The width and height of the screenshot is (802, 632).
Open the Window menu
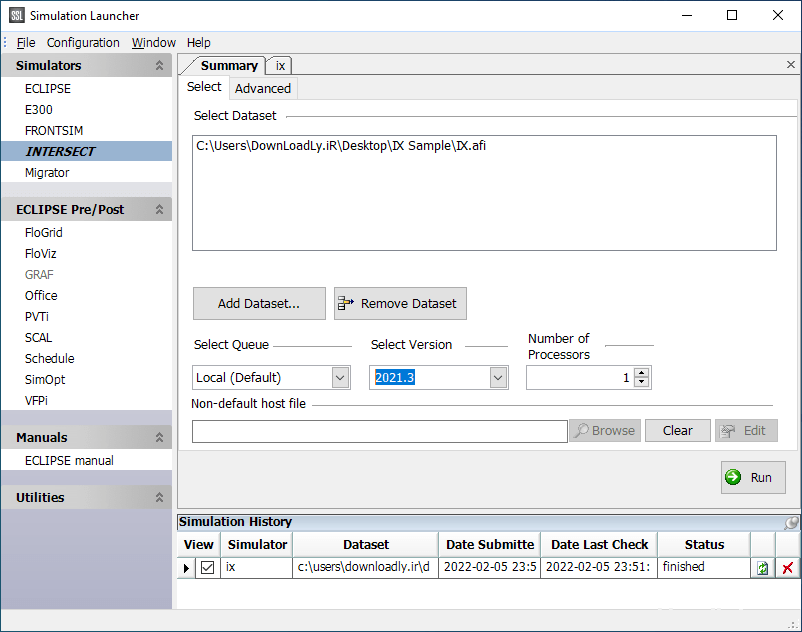pos(153,42)
